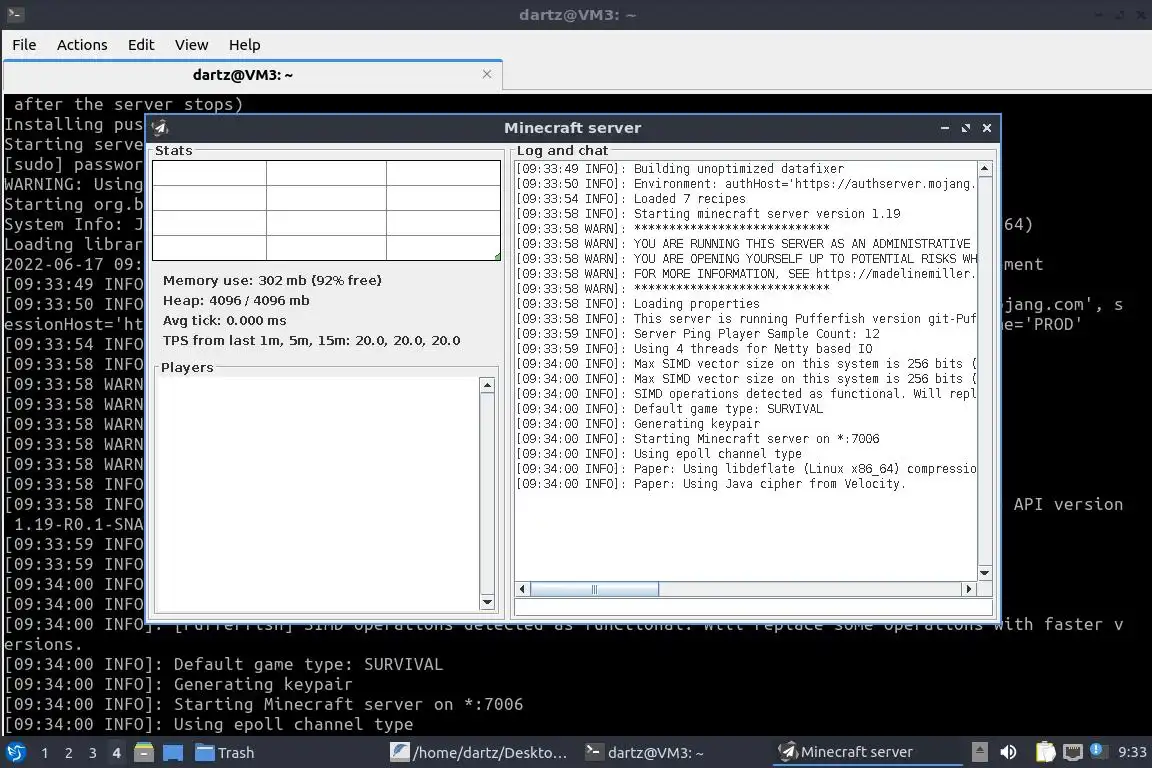Click the Avg tick 0.000 ms text
Image resolution: width=1152 pixels, height=768 pixels.
click(225, 320)
